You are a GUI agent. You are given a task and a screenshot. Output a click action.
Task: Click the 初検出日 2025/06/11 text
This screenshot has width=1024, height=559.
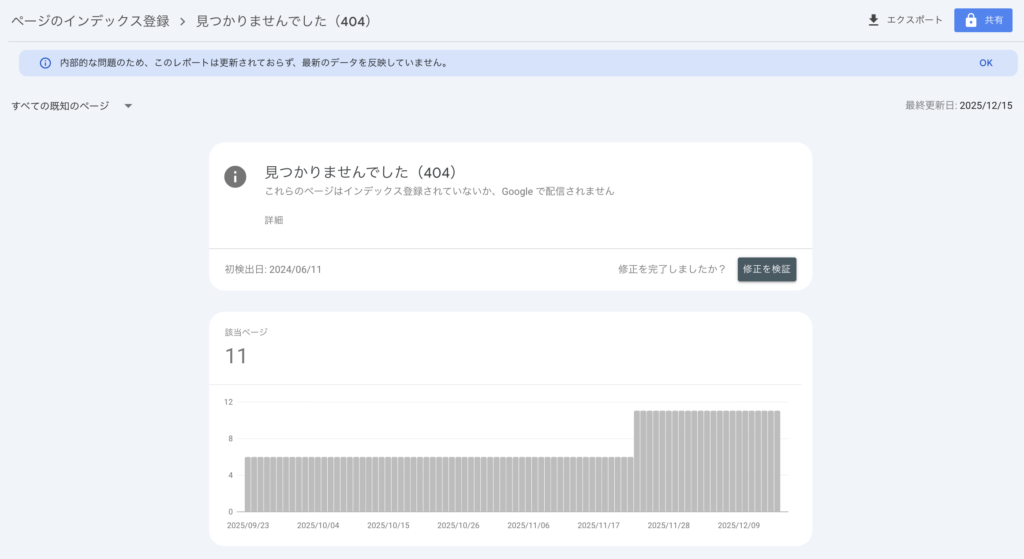(273, 269)
